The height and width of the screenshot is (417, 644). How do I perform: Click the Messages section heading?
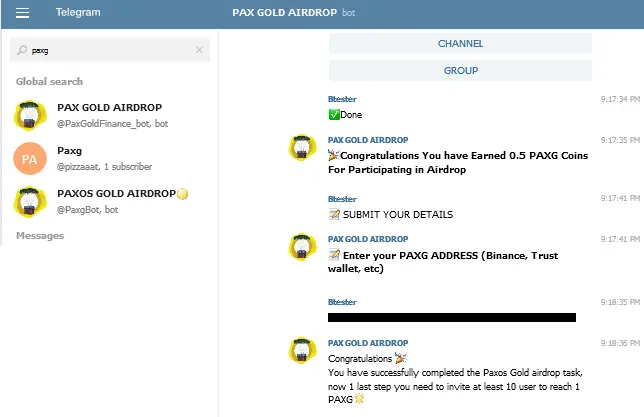click(40, 236)
